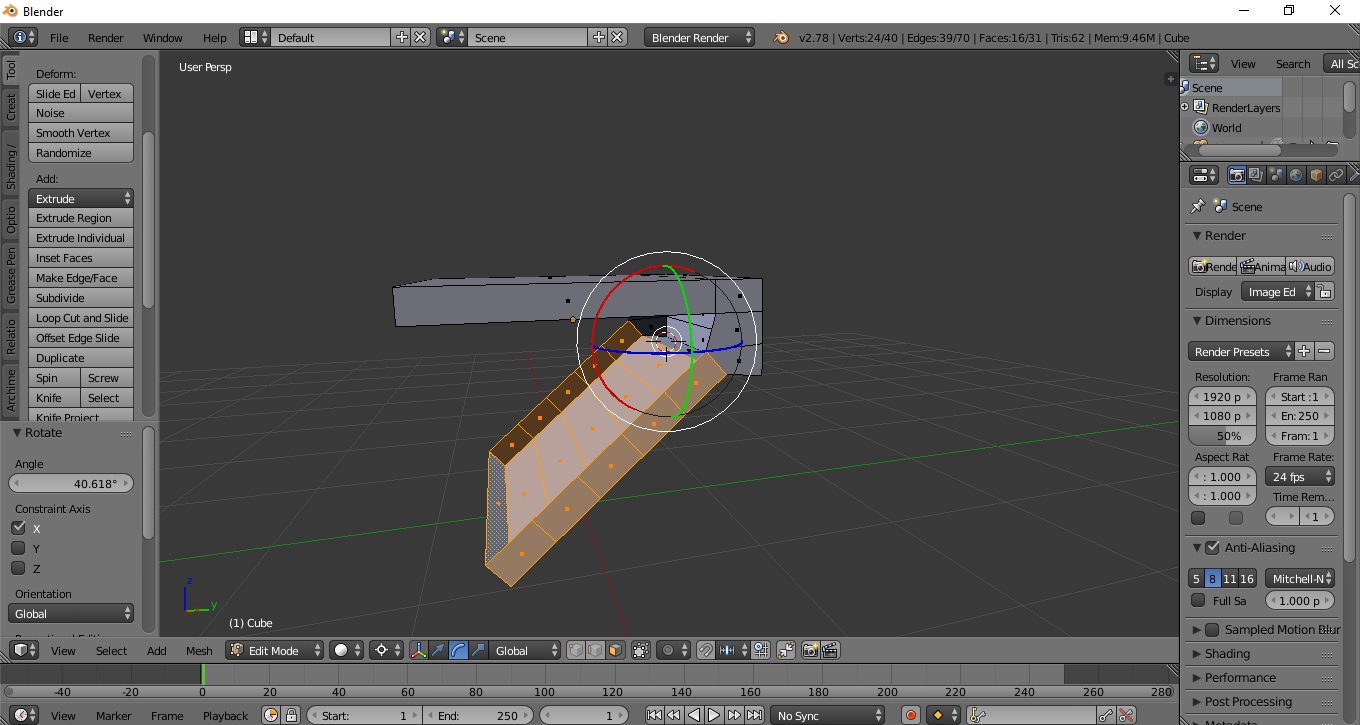The image size is (1360, 725).
Task: Open the 3D view editor type selector
Action: pyautogui.click(x=23, y=650)
